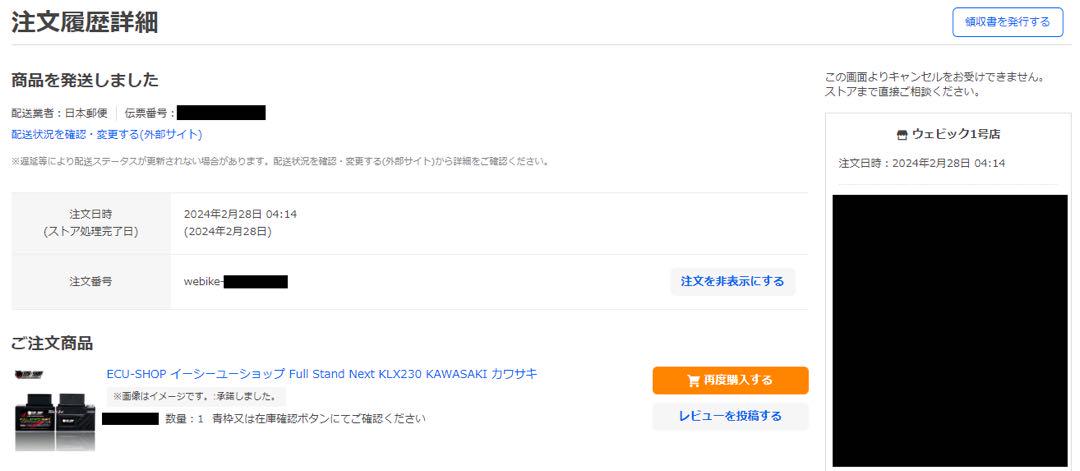
Task: Open the ECU-SHOP Full Stand Next product link
Action: (322, 374)
